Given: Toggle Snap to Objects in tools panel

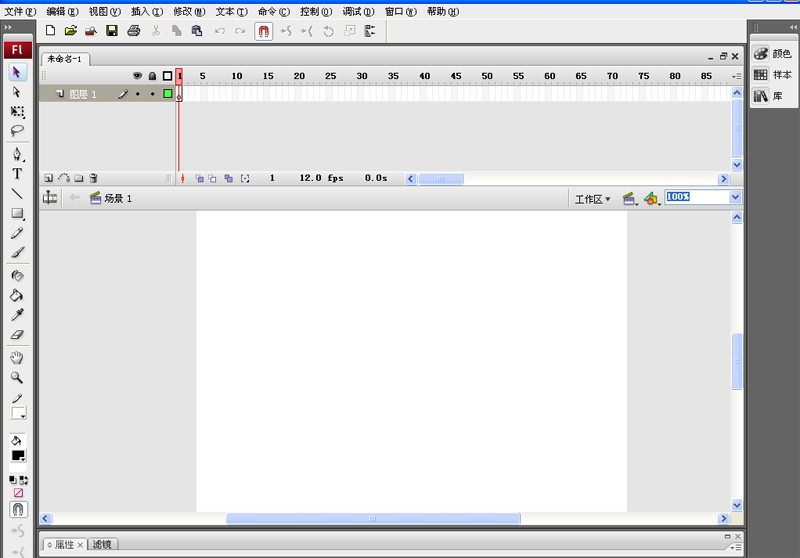Looking at the screenshot, I should tap(18, 509).
